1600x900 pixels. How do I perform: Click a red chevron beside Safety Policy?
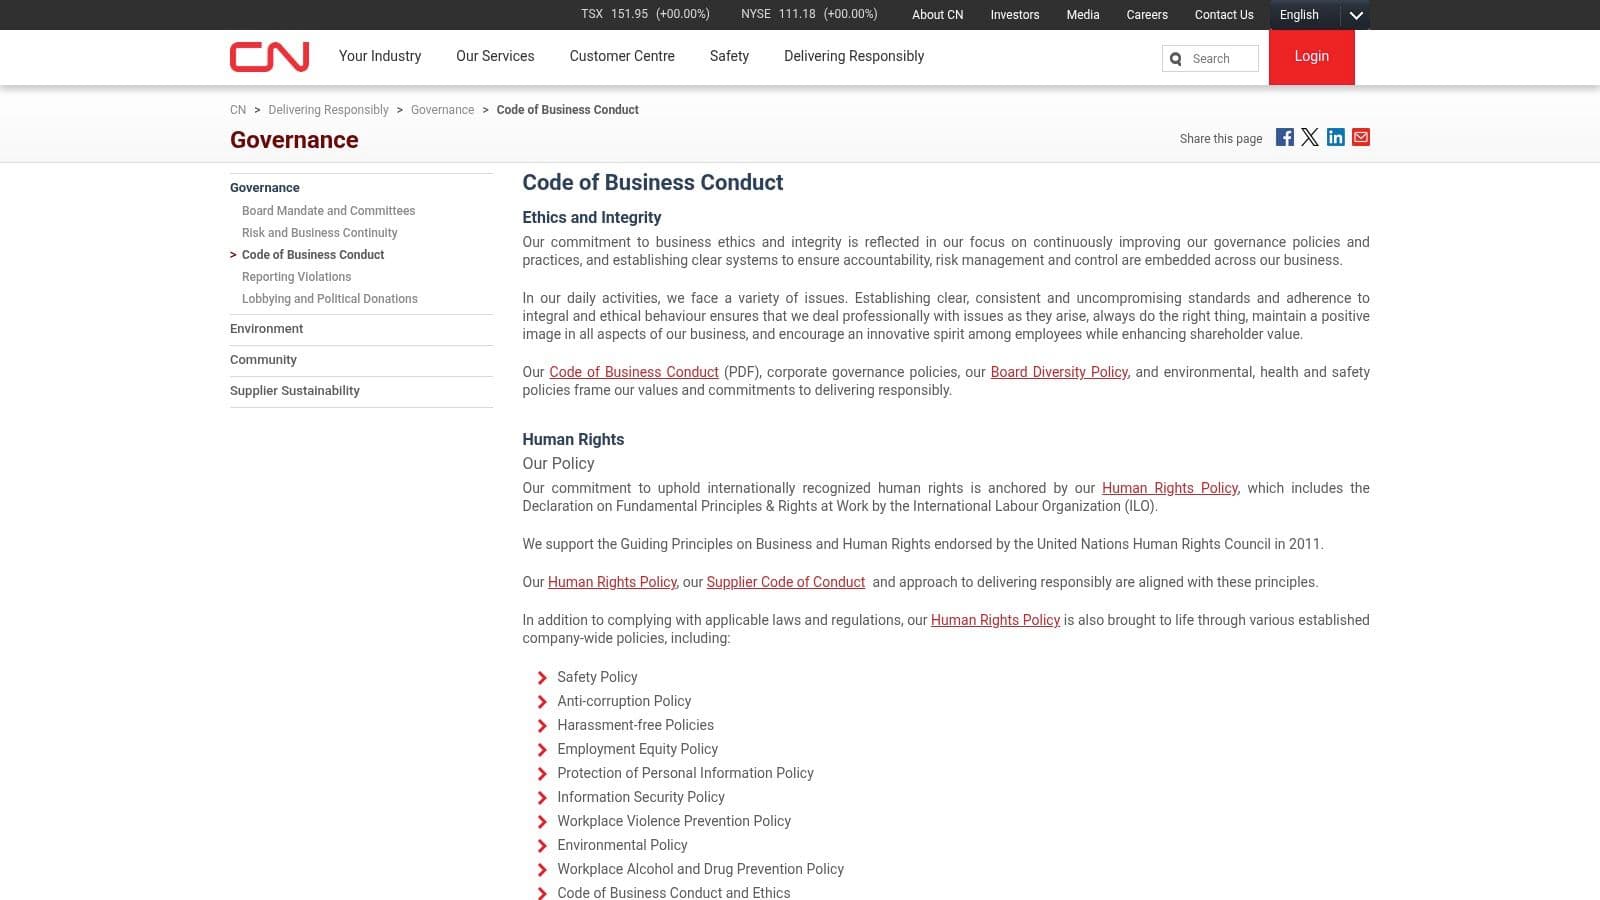click(x=541, y=678)
